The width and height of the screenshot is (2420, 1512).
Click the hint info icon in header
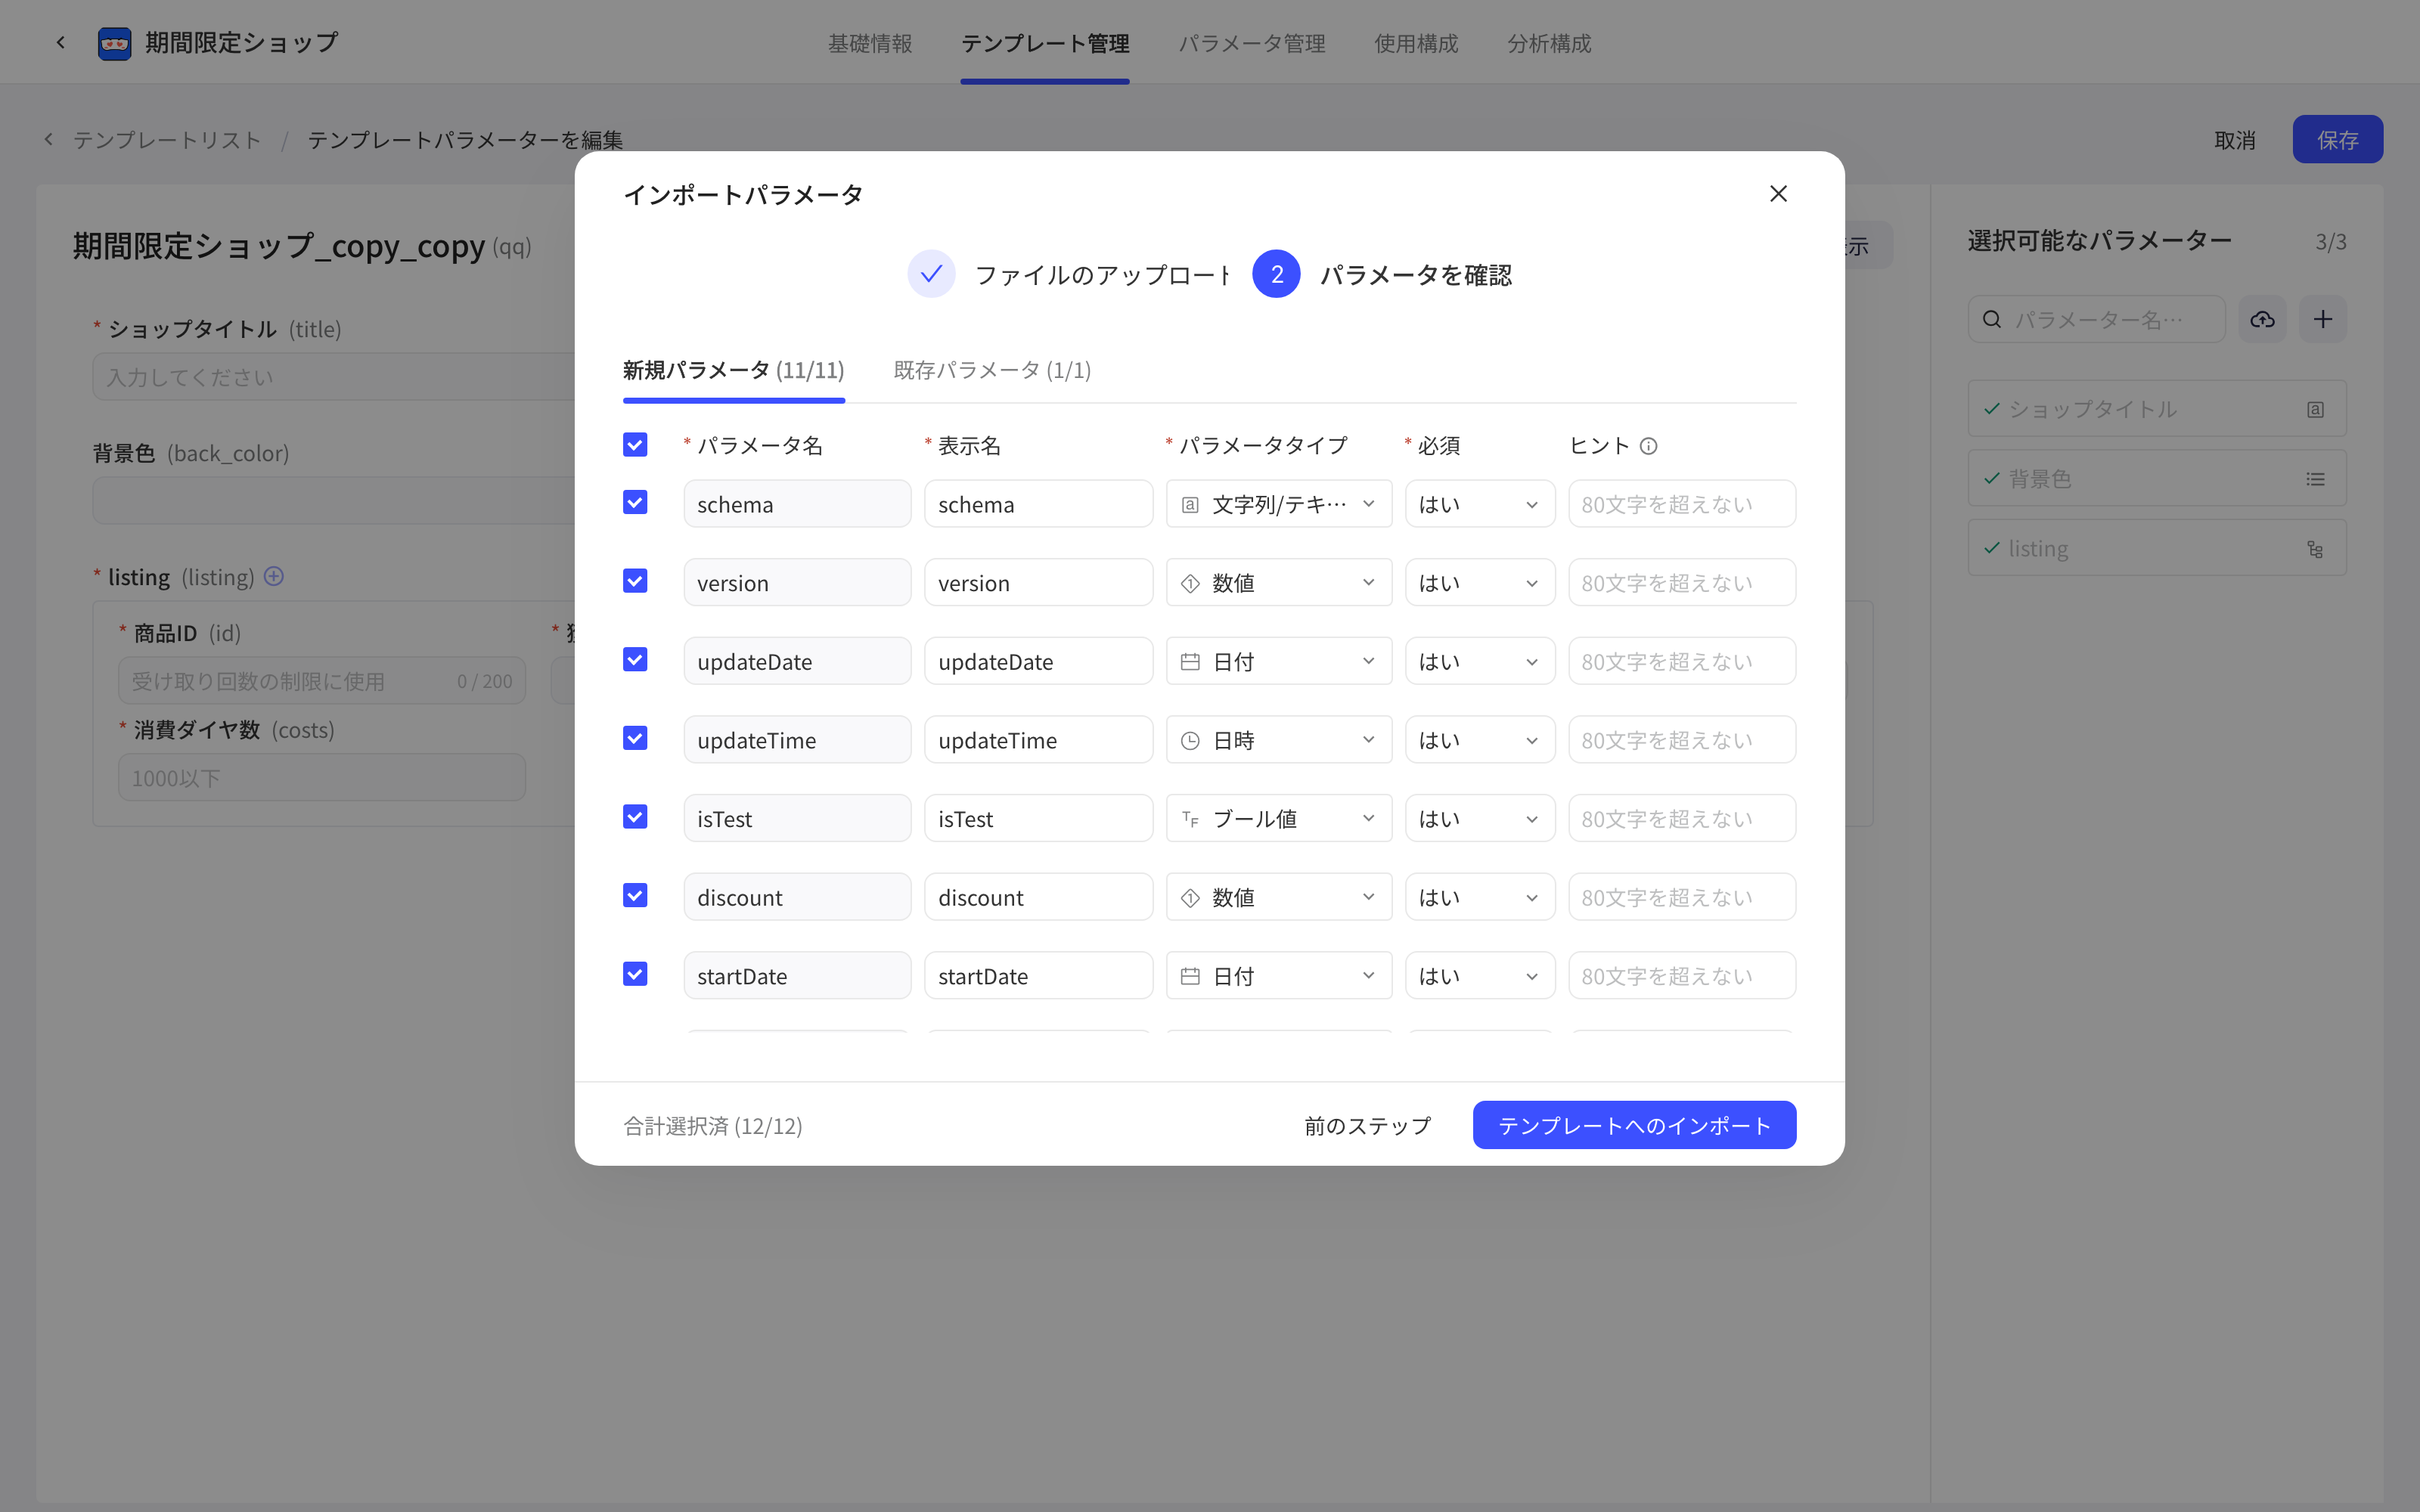[1649, 446]
